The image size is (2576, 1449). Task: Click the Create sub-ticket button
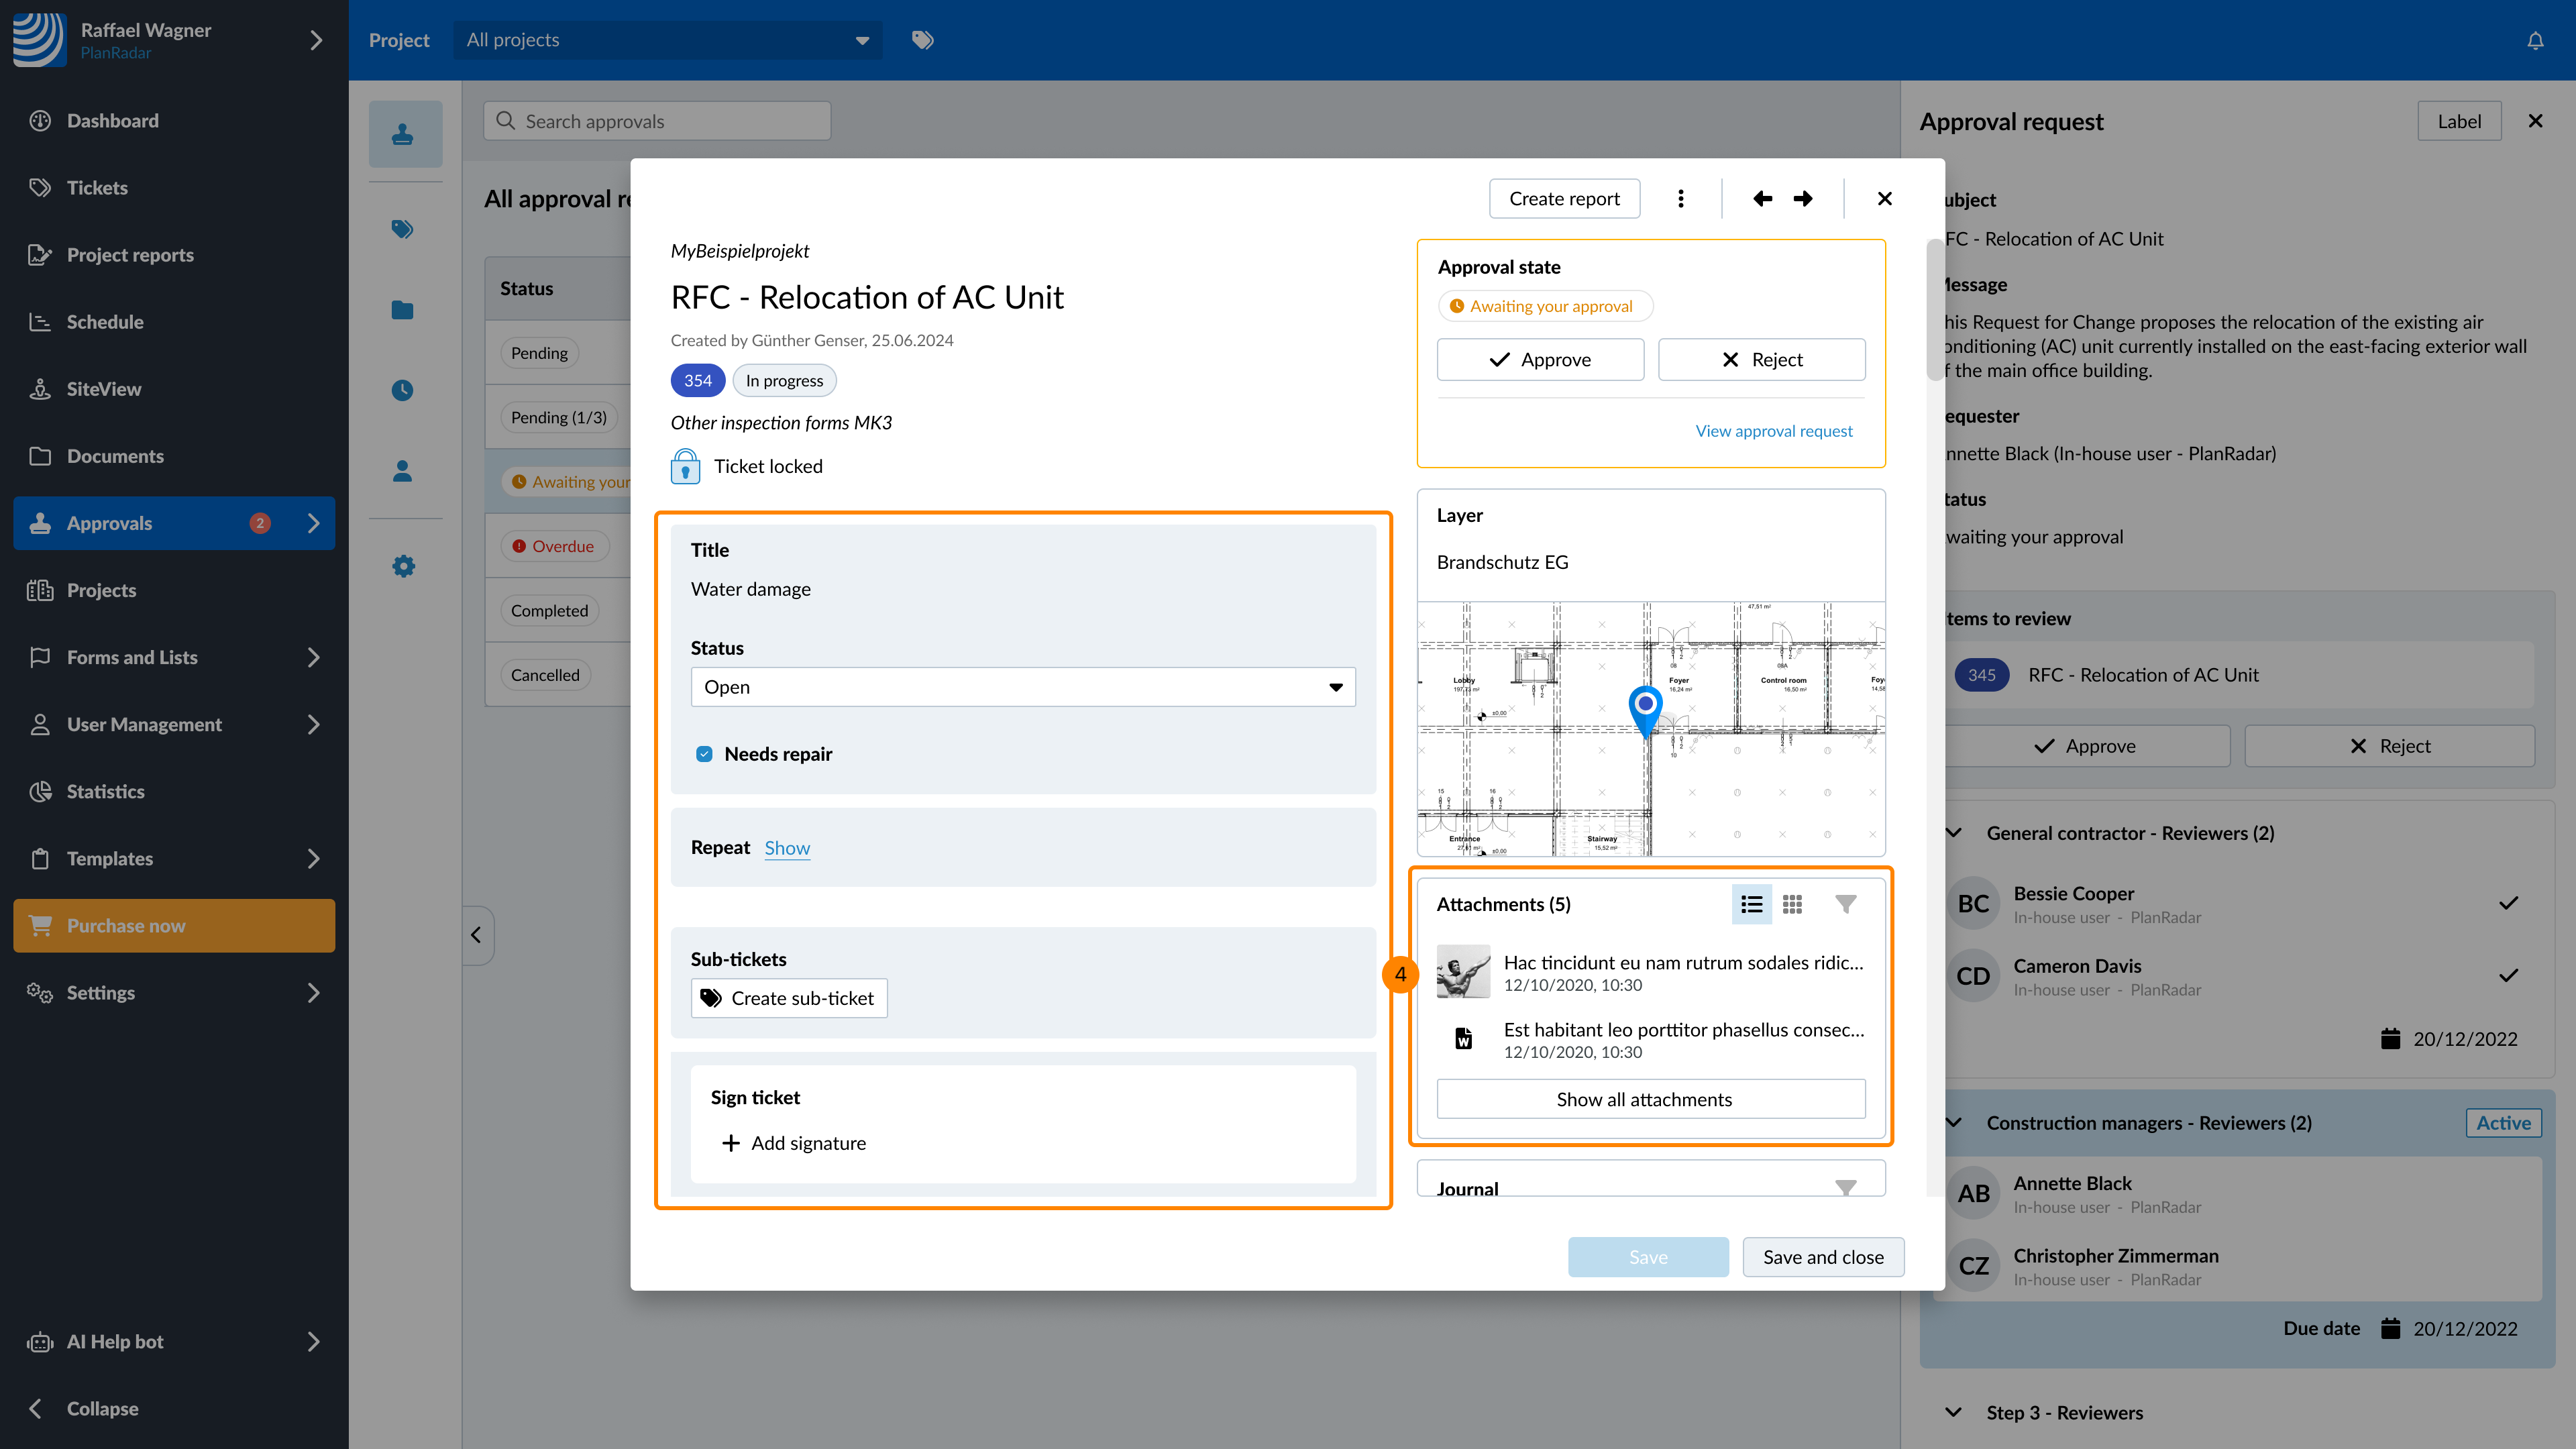pyautogui.click(x=788, y=998)
